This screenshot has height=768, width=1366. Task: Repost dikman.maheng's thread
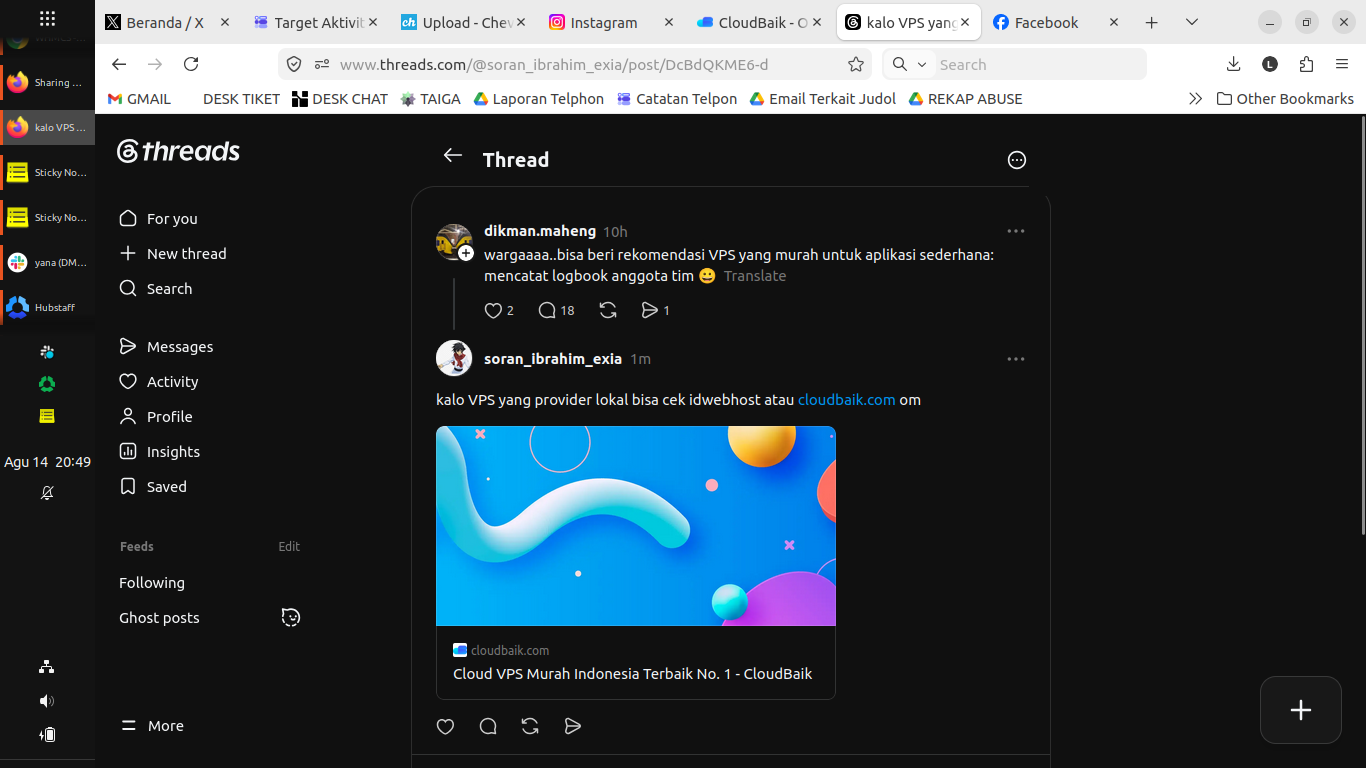click(x=608, y=311)
